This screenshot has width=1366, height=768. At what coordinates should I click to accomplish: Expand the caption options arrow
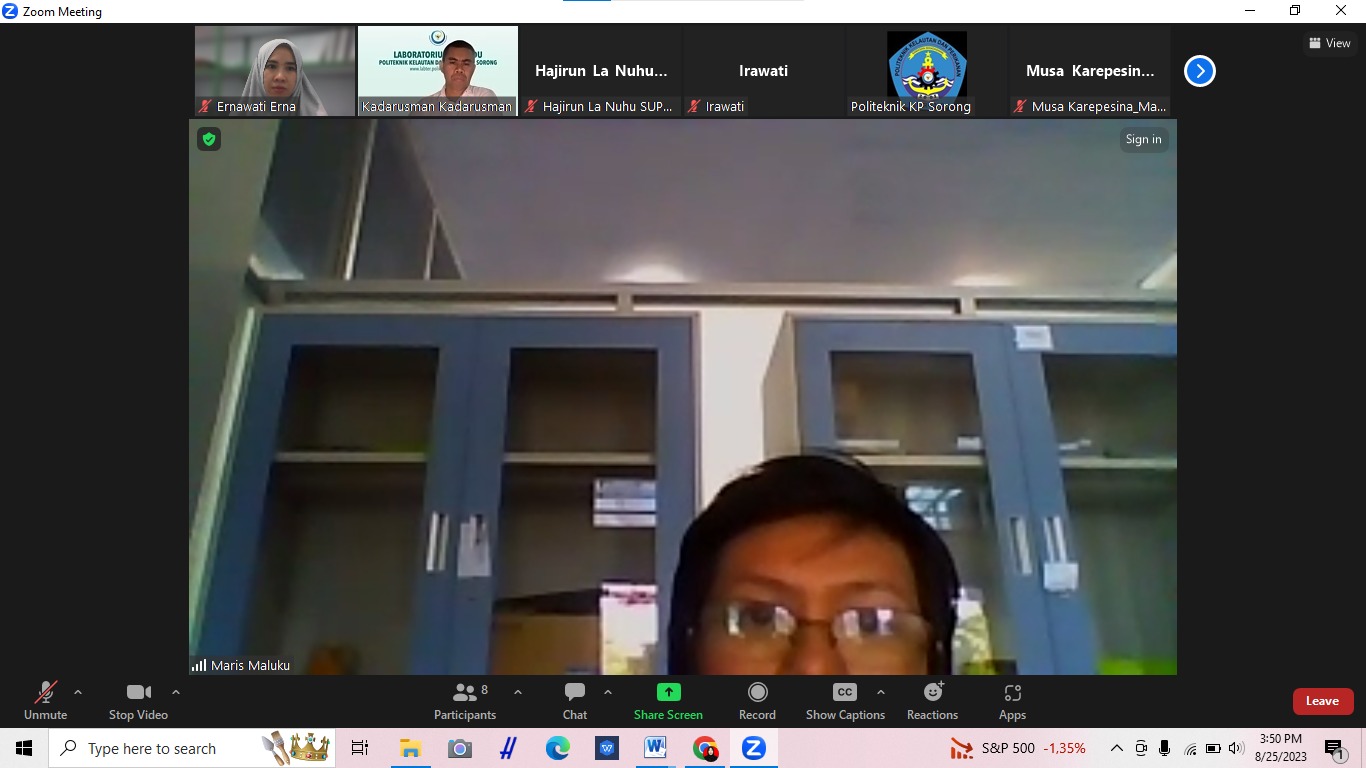[x=880, y=692]
